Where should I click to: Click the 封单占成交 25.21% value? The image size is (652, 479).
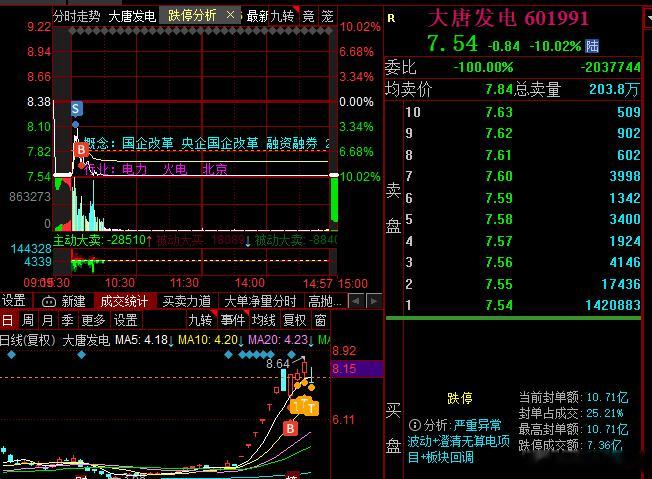pyautogui.click(x=605, y=413)
